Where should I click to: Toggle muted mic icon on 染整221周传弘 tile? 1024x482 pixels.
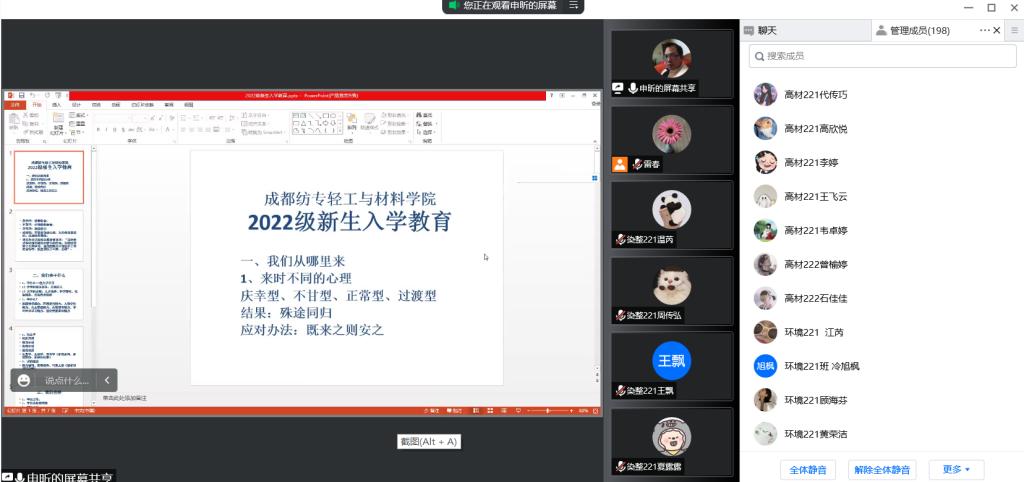620,315
